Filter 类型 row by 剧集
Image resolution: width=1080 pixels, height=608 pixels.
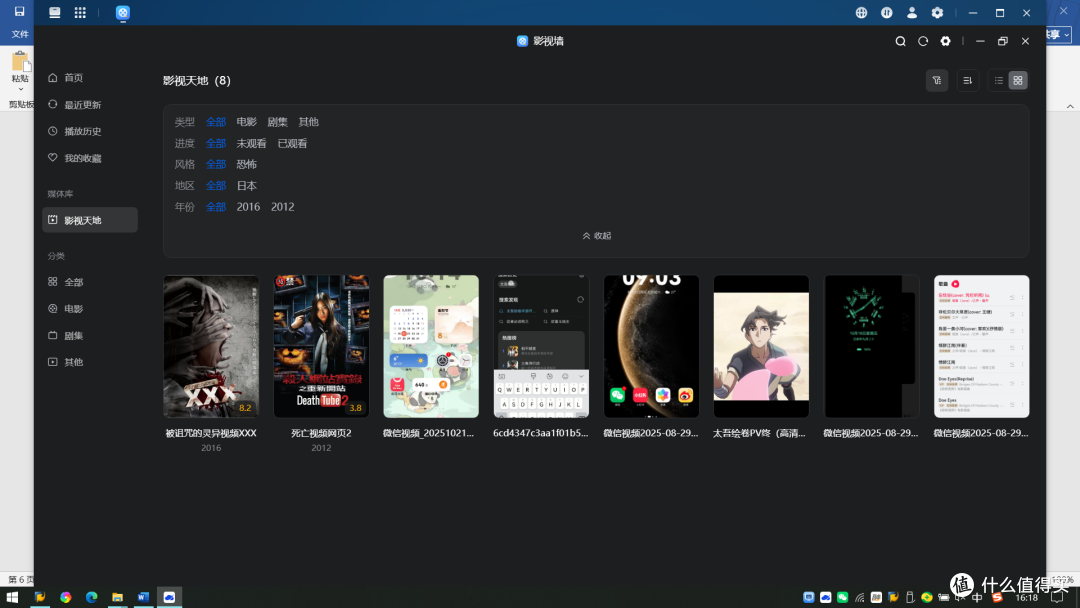point(278,122)
